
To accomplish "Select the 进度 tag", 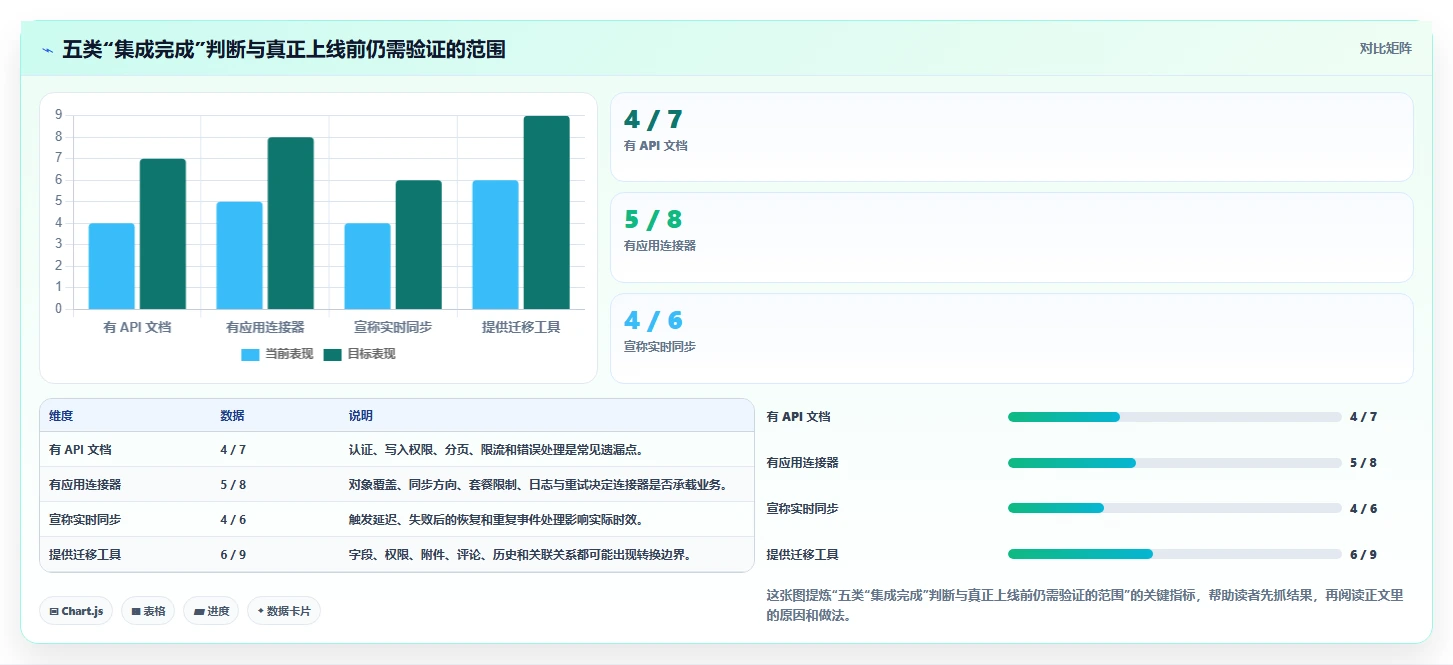I will pyautogui.click(x=211, y=611).
